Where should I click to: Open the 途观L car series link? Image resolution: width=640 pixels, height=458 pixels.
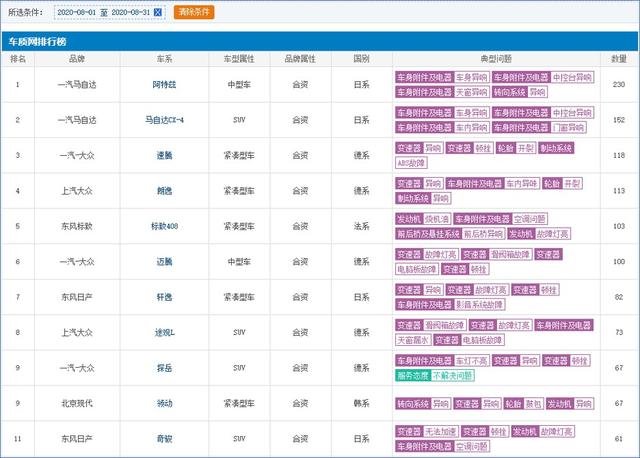tap(164, 332)
